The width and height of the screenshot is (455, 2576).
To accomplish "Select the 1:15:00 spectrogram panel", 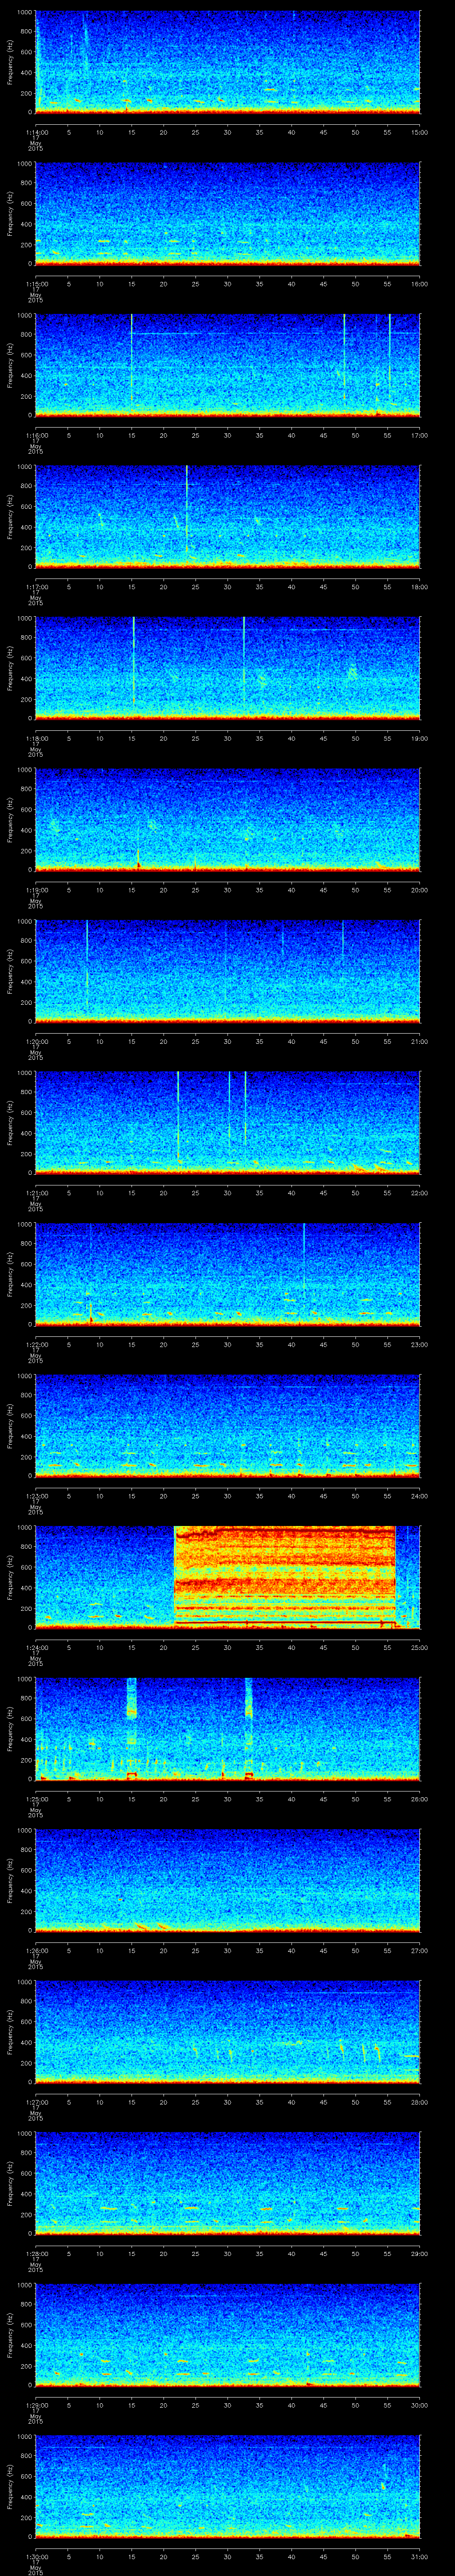I will [x=228, y=213].
